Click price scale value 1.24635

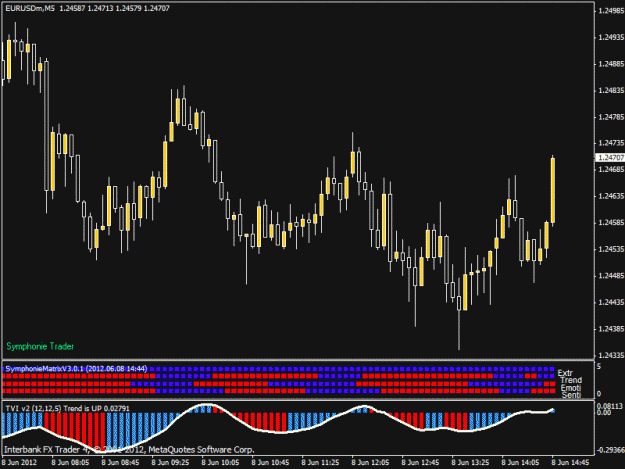(x=611, y=196)
